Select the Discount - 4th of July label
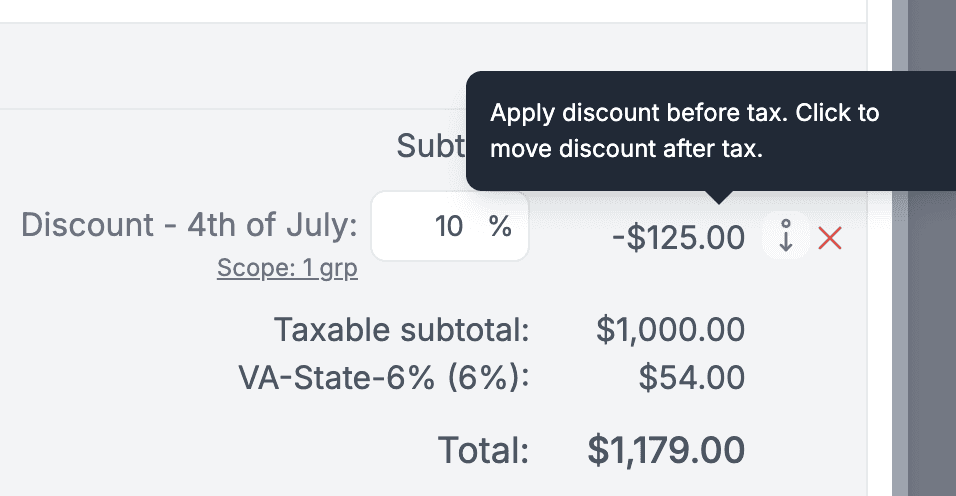This screenshot has height=496, width=956. point(189,226)
